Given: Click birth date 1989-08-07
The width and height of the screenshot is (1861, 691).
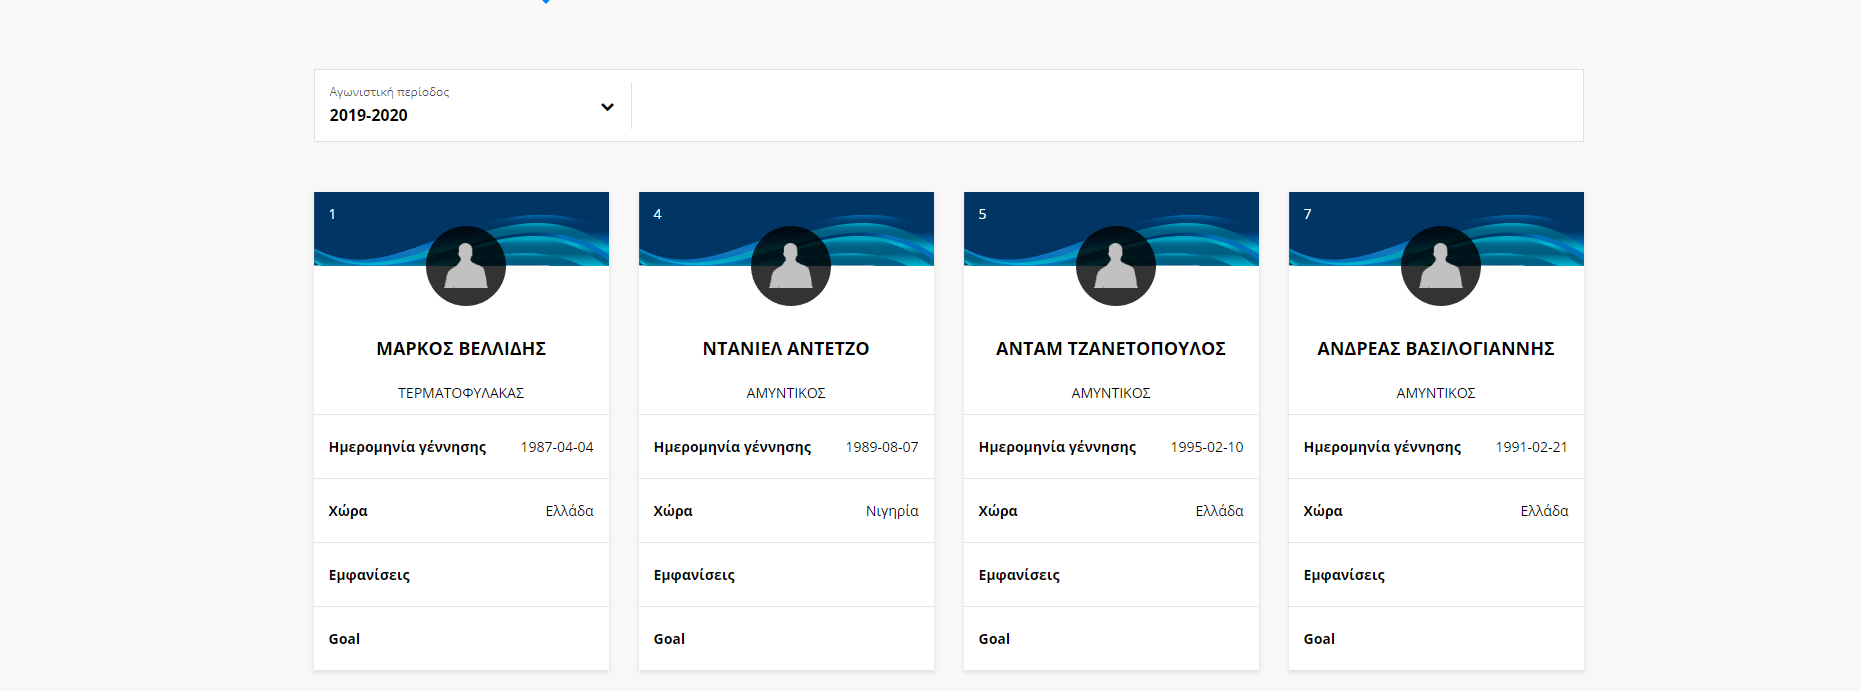Looking at the screenshot, I should click(882, 447).
